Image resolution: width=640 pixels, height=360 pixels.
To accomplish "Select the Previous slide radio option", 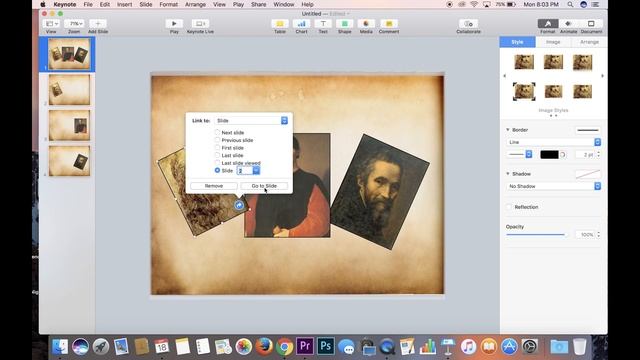I will click(x=217, y=140).
